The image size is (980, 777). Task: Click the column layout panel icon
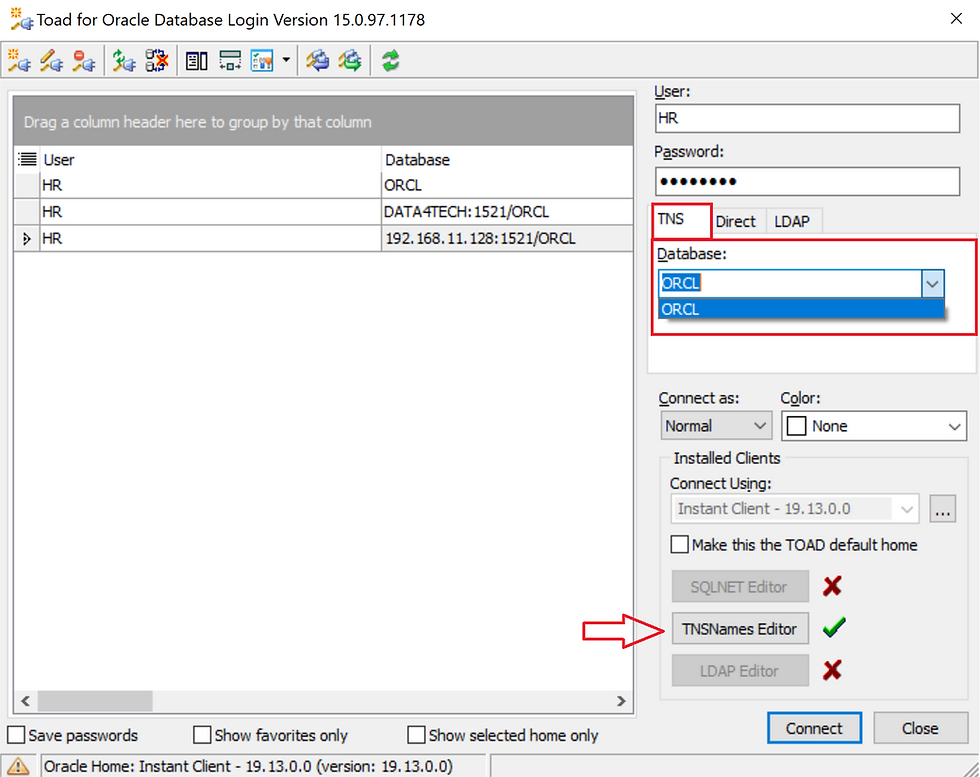pyautogui.click(x=197, y=61)
